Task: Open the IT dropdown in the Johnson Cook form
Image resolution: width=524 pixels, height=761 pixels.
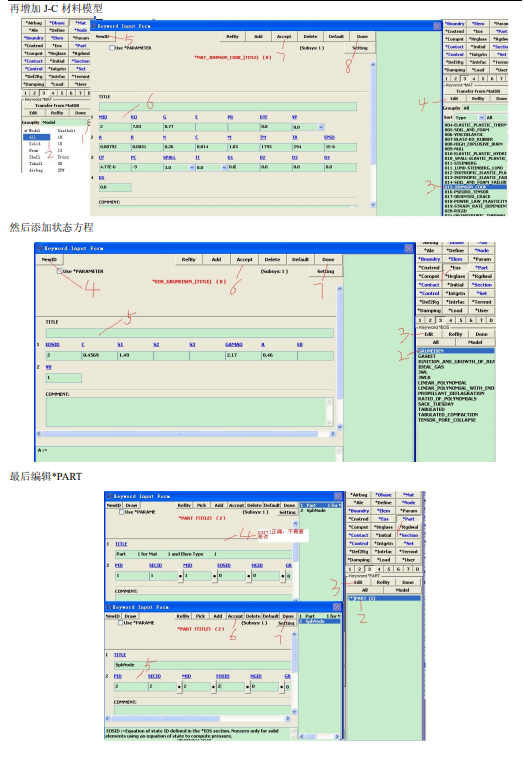Action: (225, 167)
